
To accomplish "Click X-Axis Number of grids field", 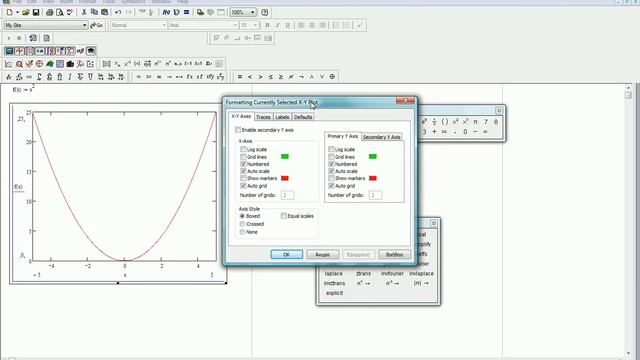I will (287, 196).
